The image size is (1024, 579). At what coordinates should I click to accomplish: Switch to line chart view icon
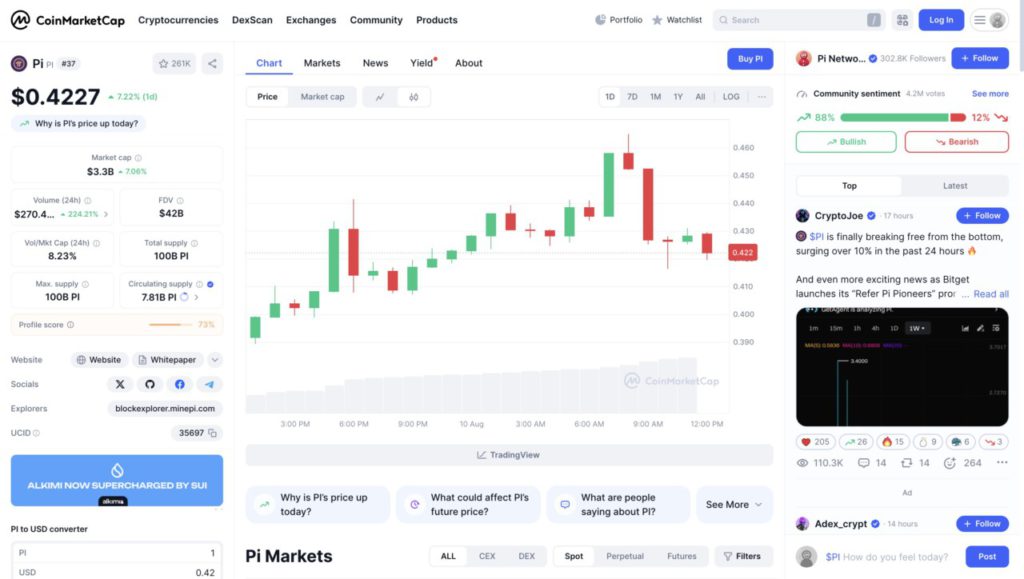(x=380, y=97)
